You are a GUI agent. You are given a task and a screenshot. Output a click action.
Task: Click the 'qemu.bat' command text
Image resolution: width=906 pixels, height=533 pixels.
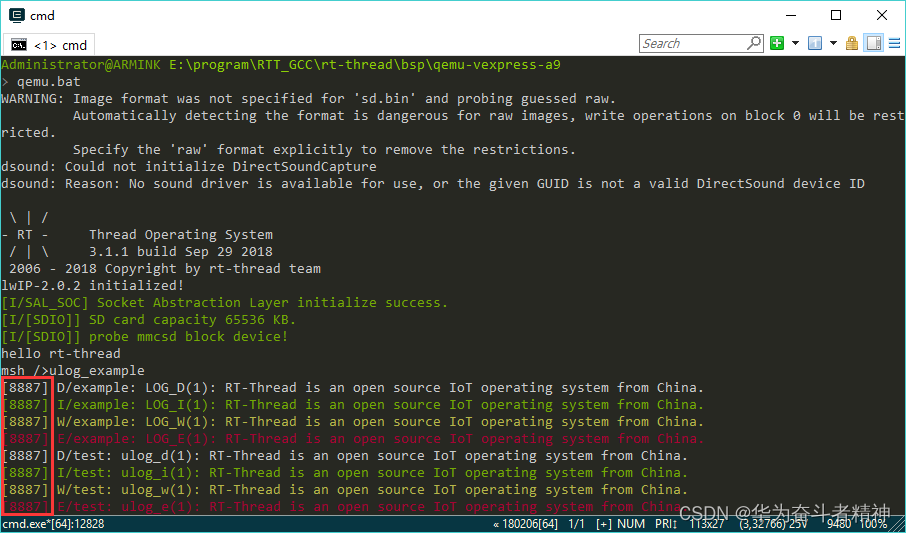coord(49,82)
